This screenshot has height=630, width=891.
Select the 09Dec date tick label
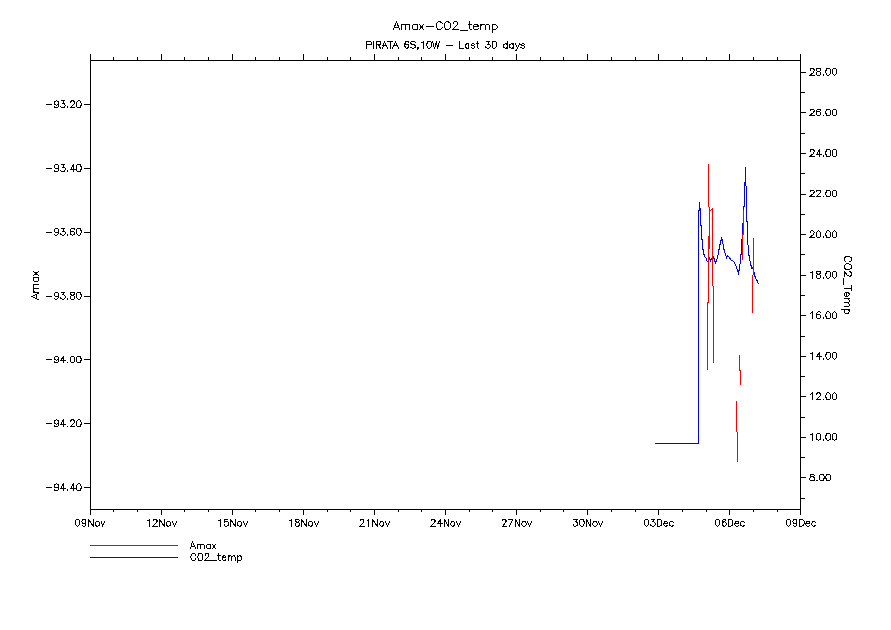coord(800,522)
